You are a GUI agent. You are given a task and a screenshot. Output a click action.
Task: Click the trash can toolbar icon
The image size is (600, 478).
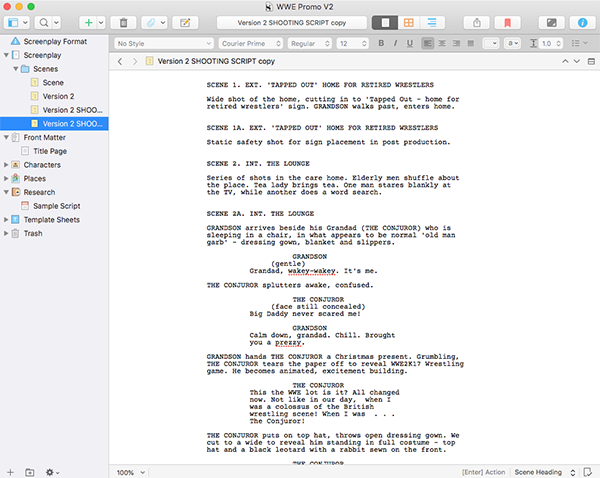[123, 23]
